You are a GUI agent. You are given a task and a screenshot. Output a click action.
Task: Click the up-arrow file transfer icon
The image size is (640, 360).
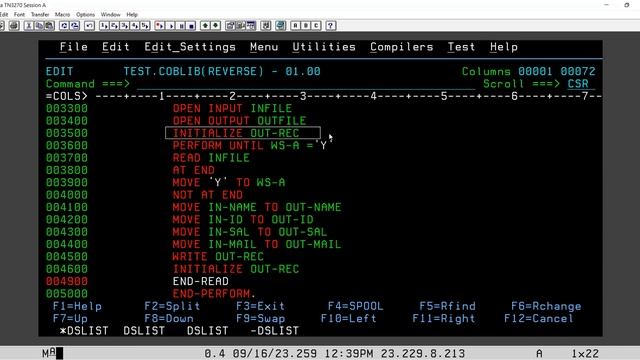205,26
